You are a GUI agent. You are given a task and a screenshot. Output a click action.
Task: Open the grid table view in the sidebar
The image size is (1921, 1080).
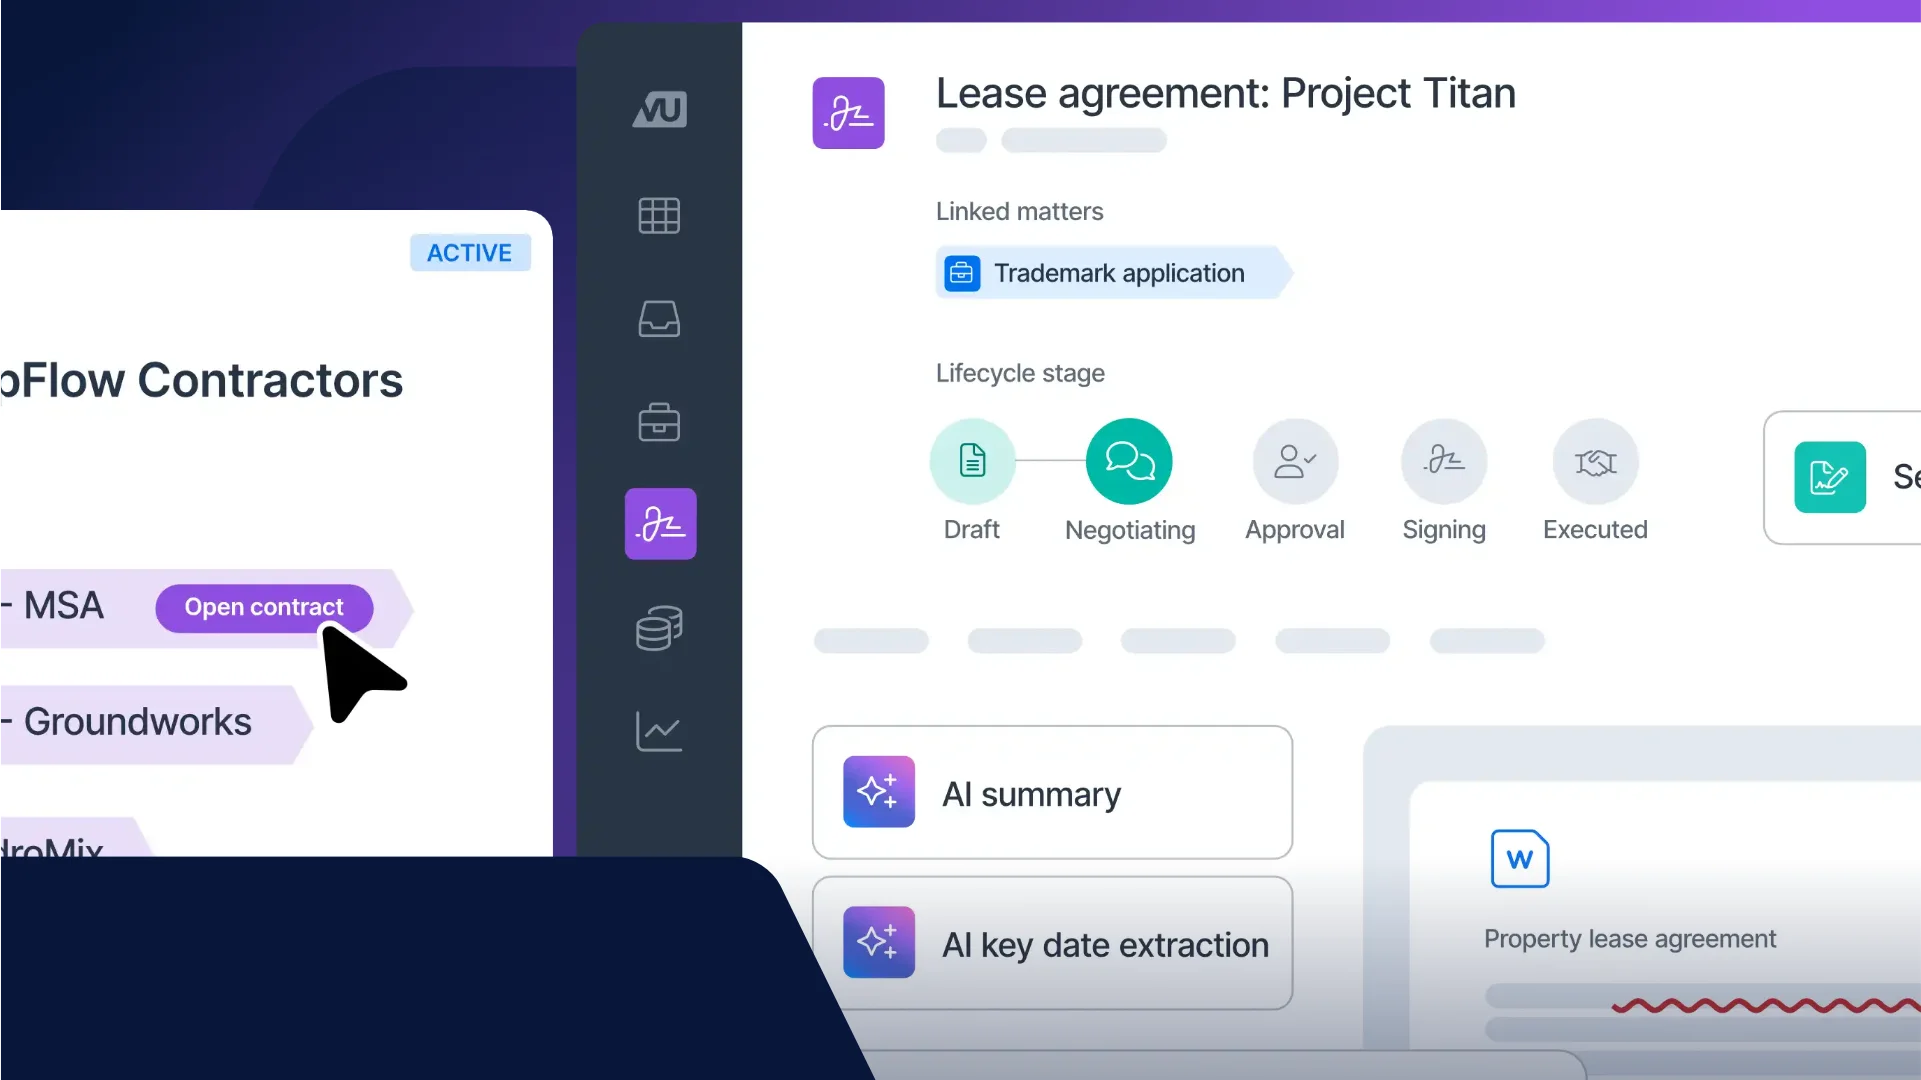pos(659,215)
